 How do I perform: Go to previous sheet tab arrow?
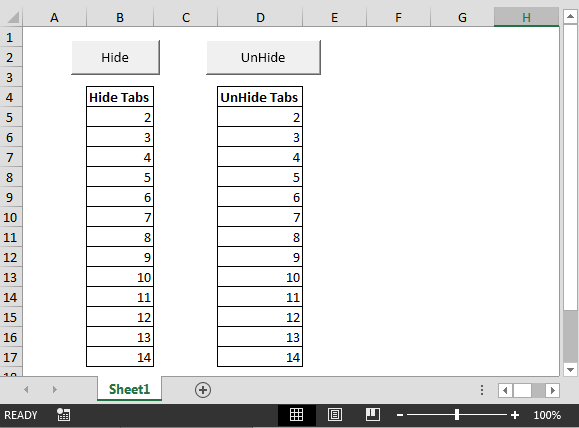point(26,389)
